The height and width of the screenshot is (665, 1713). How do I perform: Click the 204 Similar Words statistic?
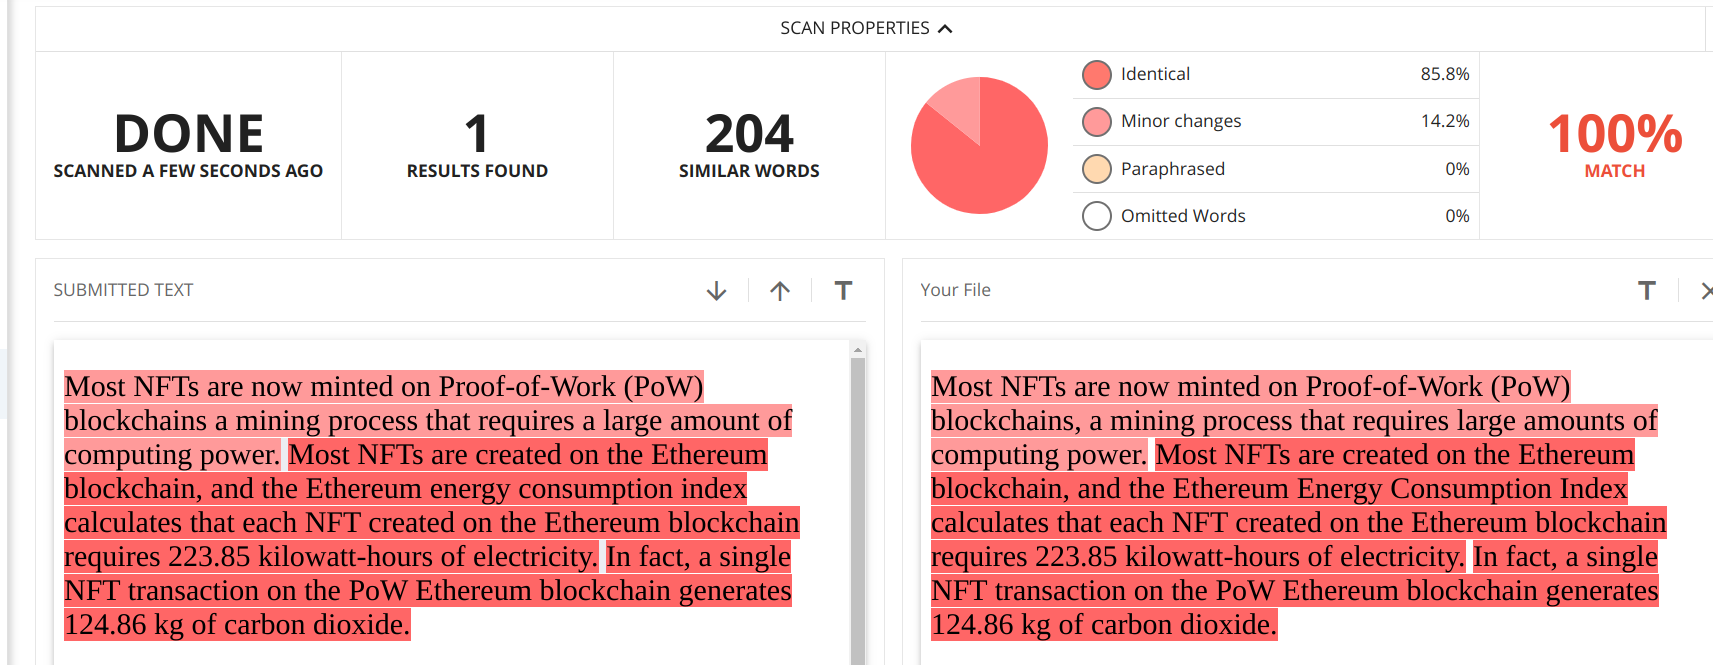pyautogui.click(x=749, y=146)
